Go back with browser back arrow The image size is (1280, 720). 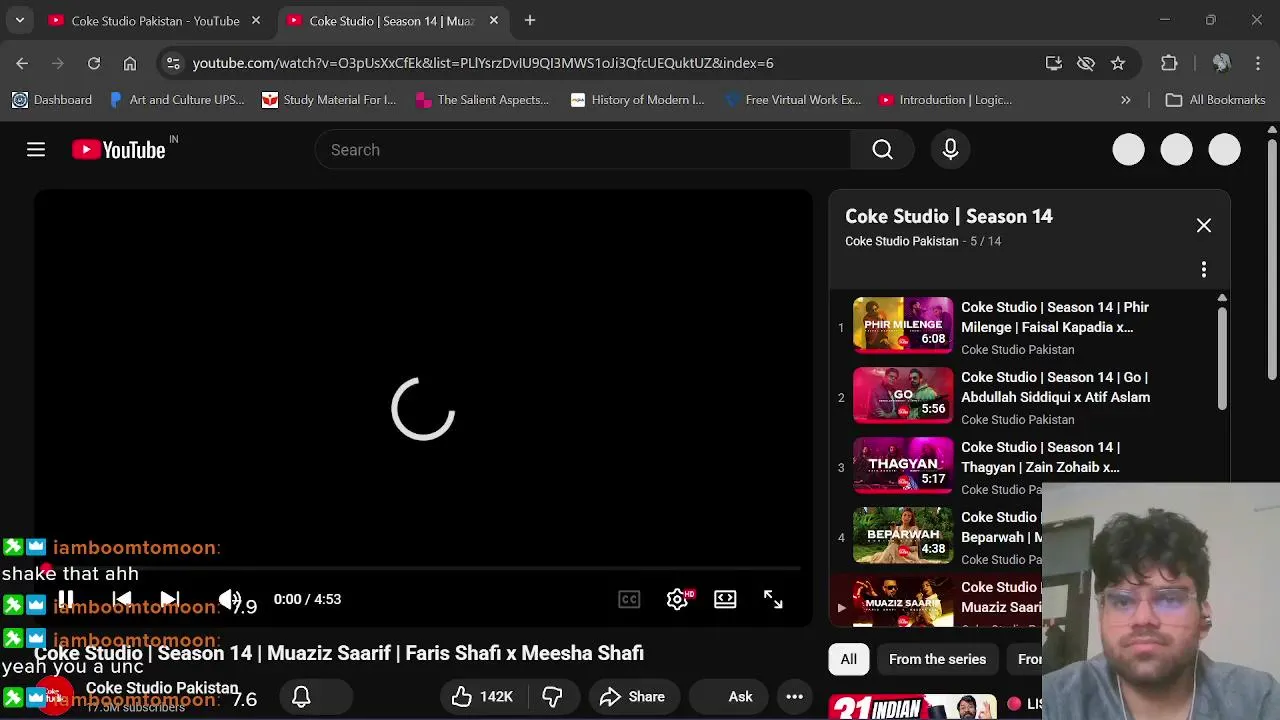pos(22,63)
